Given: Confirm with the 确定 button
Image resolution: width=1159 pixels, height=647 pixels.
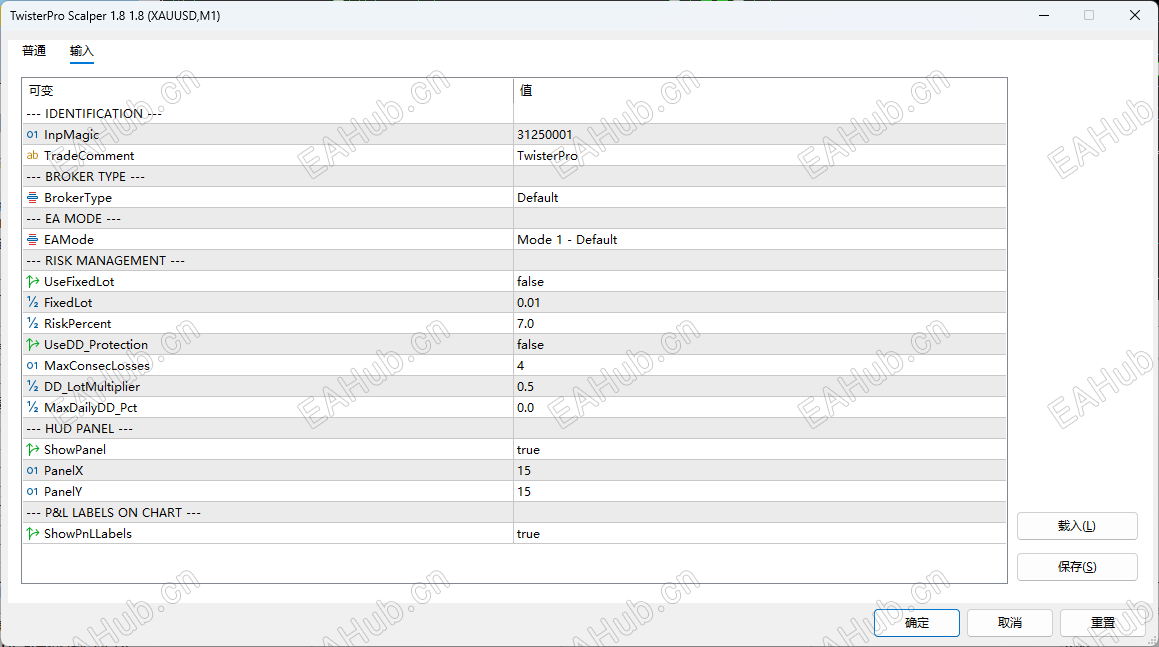Looking at the screenshot, I should [x=917, y=623].
